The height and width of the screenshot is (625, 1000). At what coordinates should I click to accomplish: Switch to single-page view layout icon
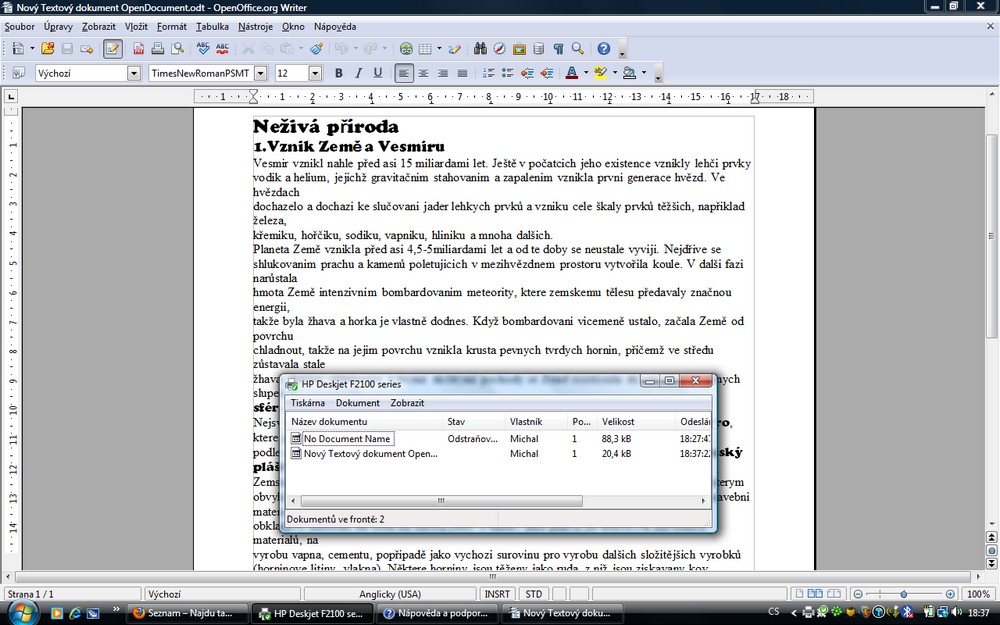(x=798, y=594)
